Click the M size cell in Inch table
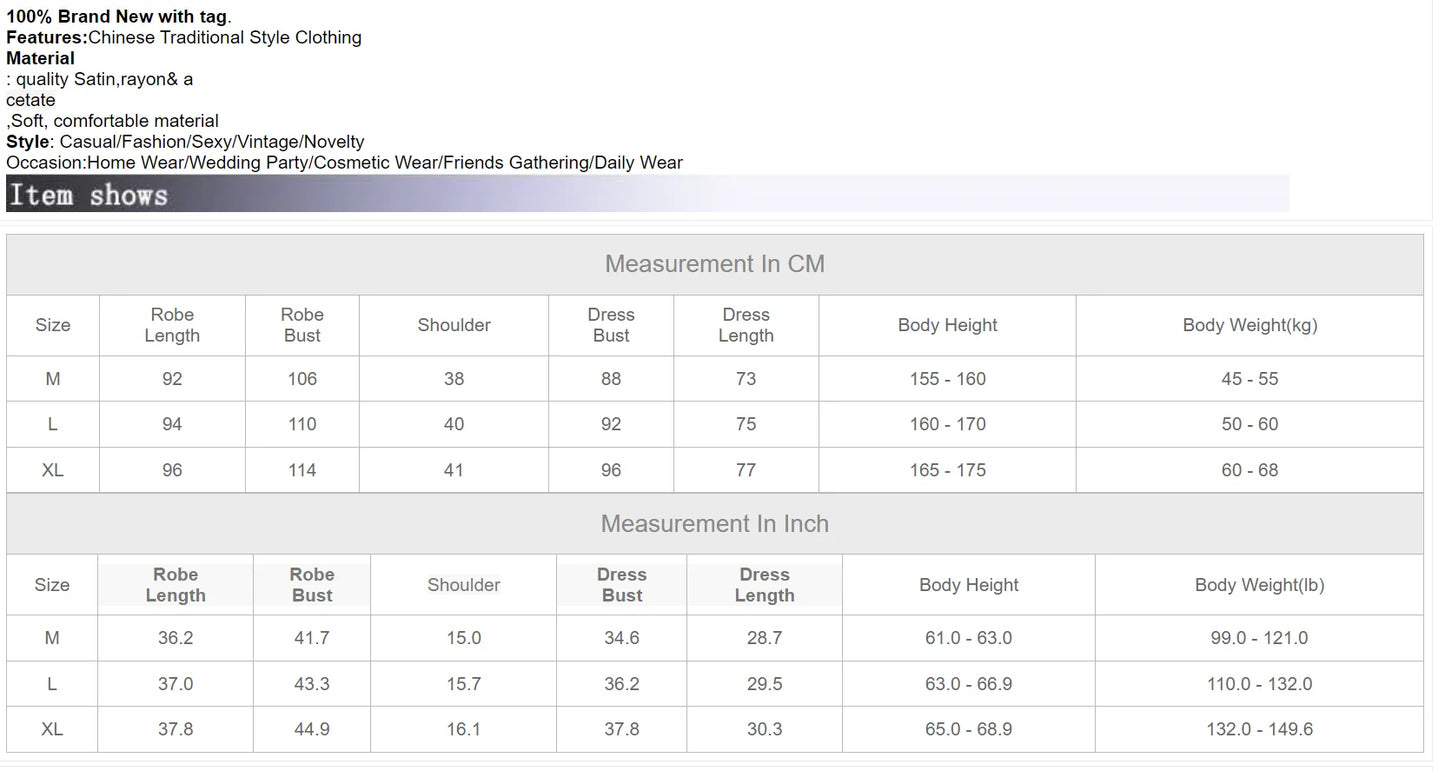 click(52, 638)
